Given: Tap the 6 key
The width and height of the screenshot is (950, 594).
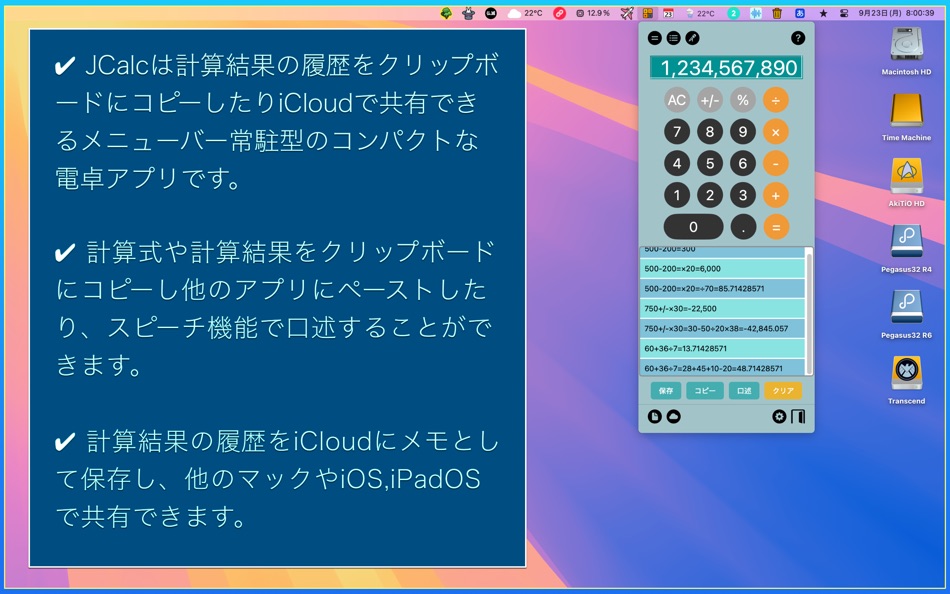Looking at the screenshot, I should coord(743,163).
